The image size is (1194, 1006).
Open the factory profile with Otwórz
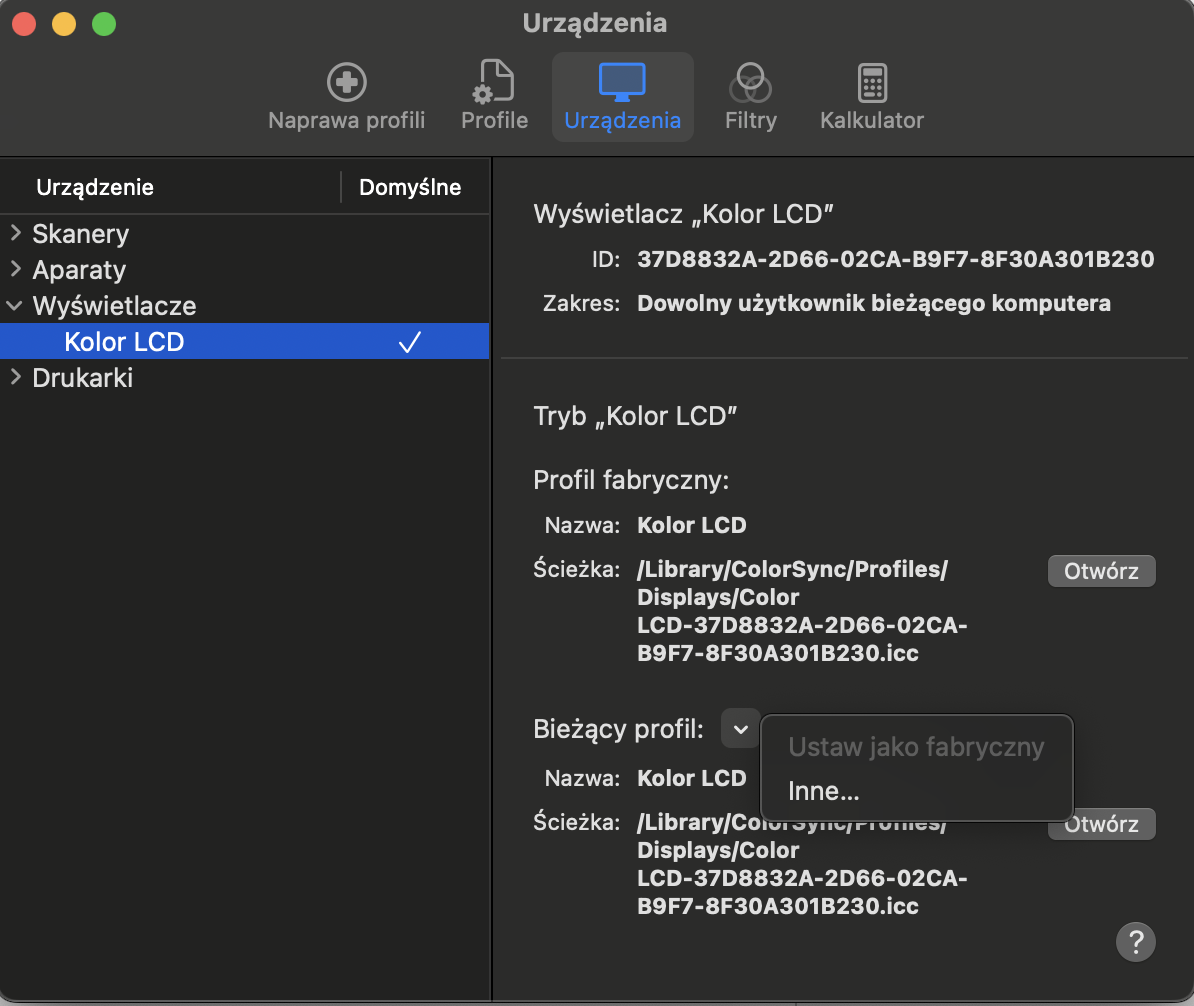[x=1101, y=571]
